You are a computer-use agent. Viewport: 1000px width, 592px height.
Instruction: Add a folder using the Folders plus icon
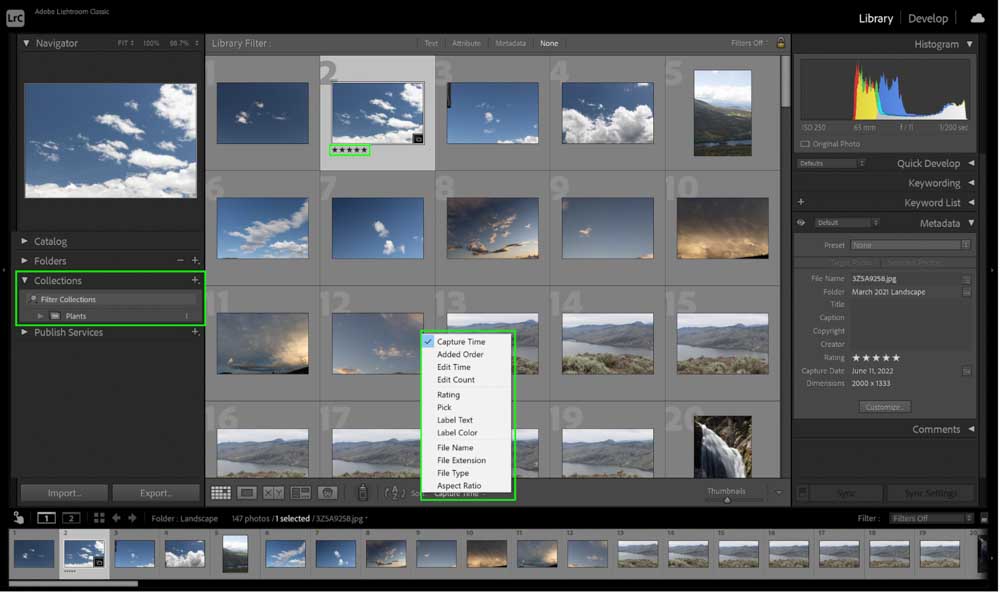pos(195,260)
